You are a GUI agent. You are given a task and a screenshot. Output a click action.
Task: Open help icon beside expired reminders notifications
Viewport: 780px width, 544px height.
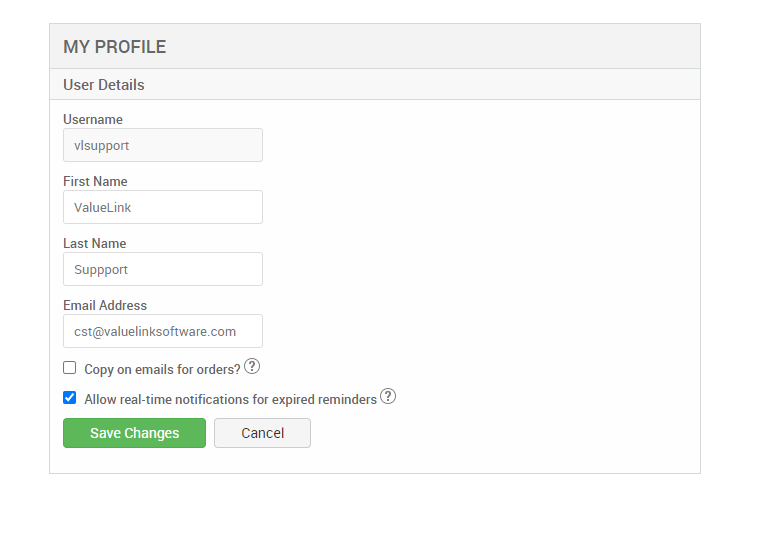[388, 396]
